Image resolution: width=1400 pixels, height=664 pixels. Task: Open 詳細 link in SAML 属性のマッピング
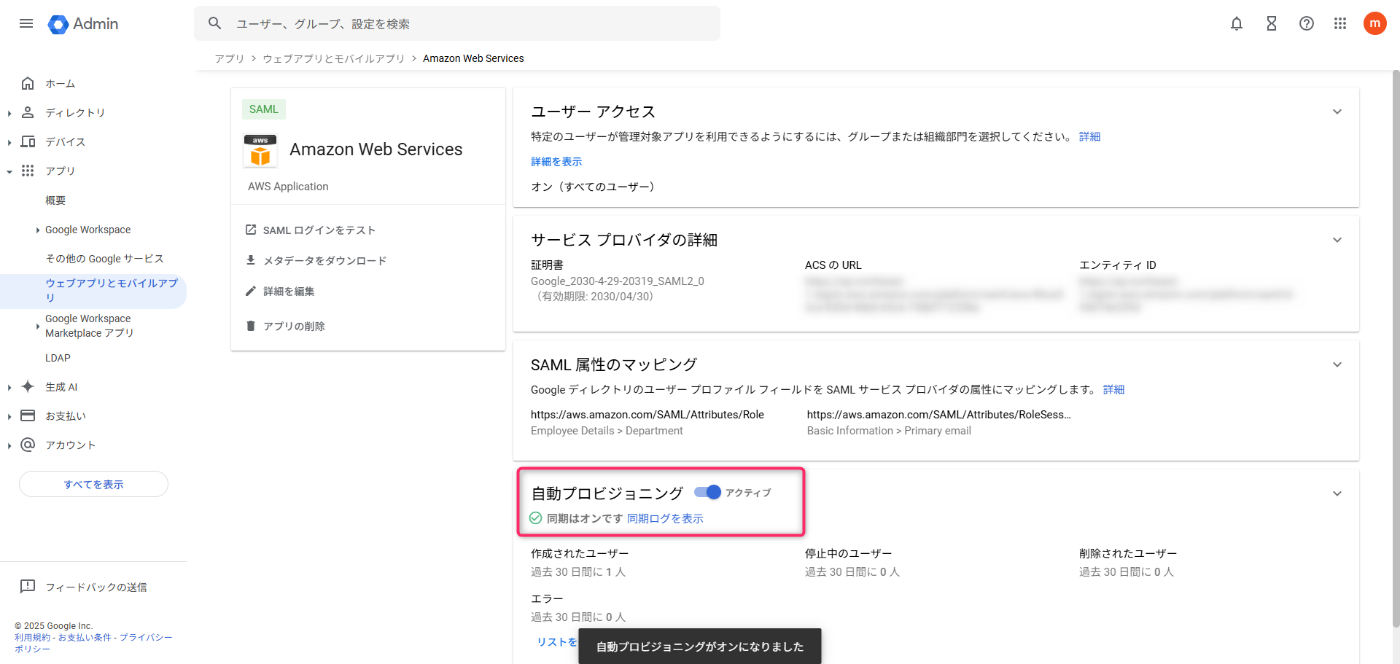point(1114,389)
